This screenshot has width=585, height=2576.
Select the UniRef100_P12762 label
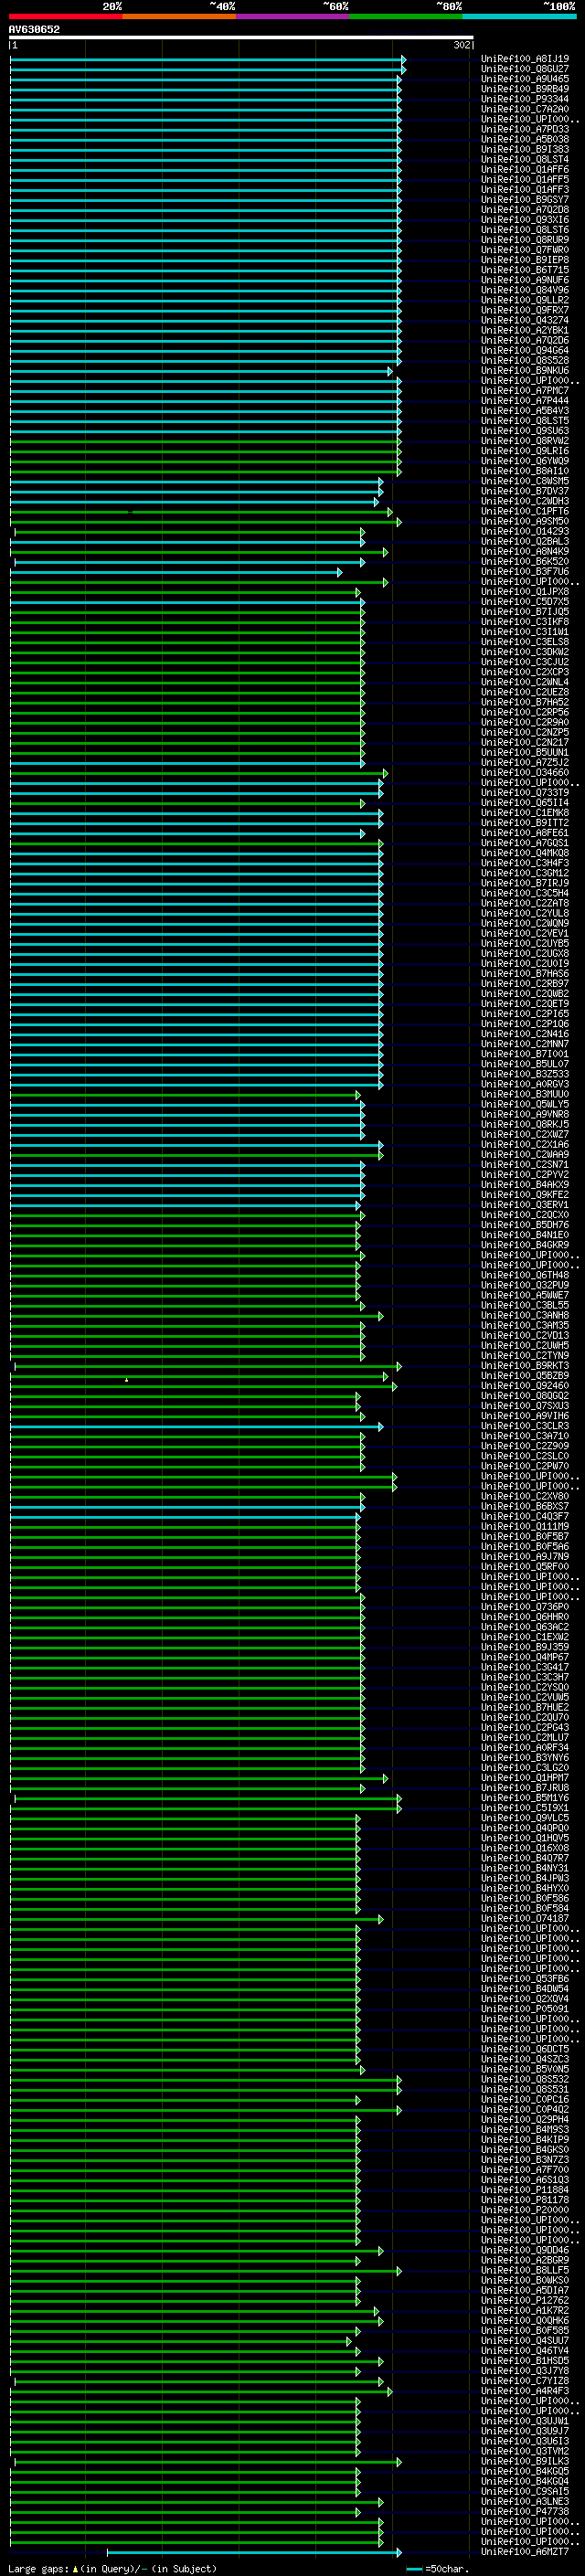click(x=525, y=2300)
